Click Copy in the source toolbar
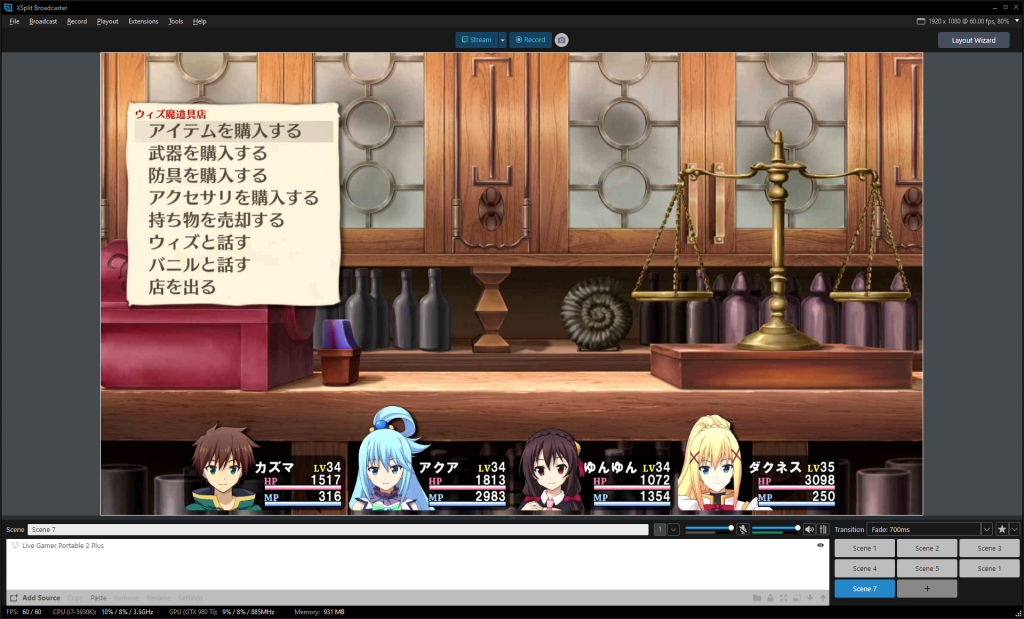 click(x=75, y=598)
